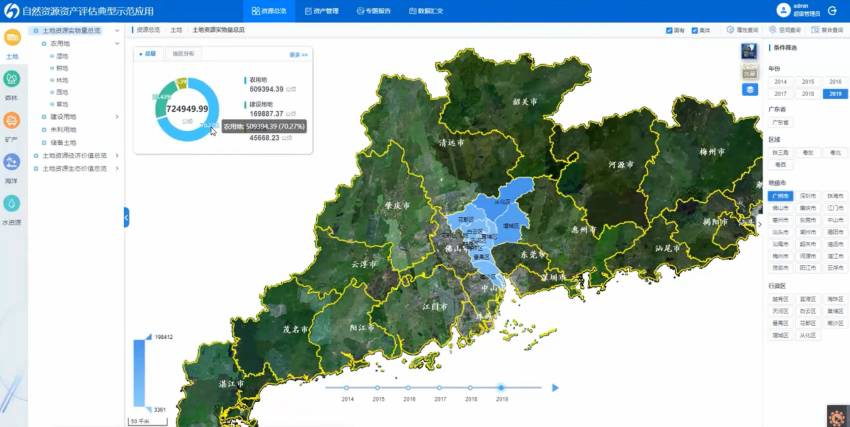Toggle the 国有 checkbox
This screenshot has width=850, height=427.
click(x=669, y=30)
